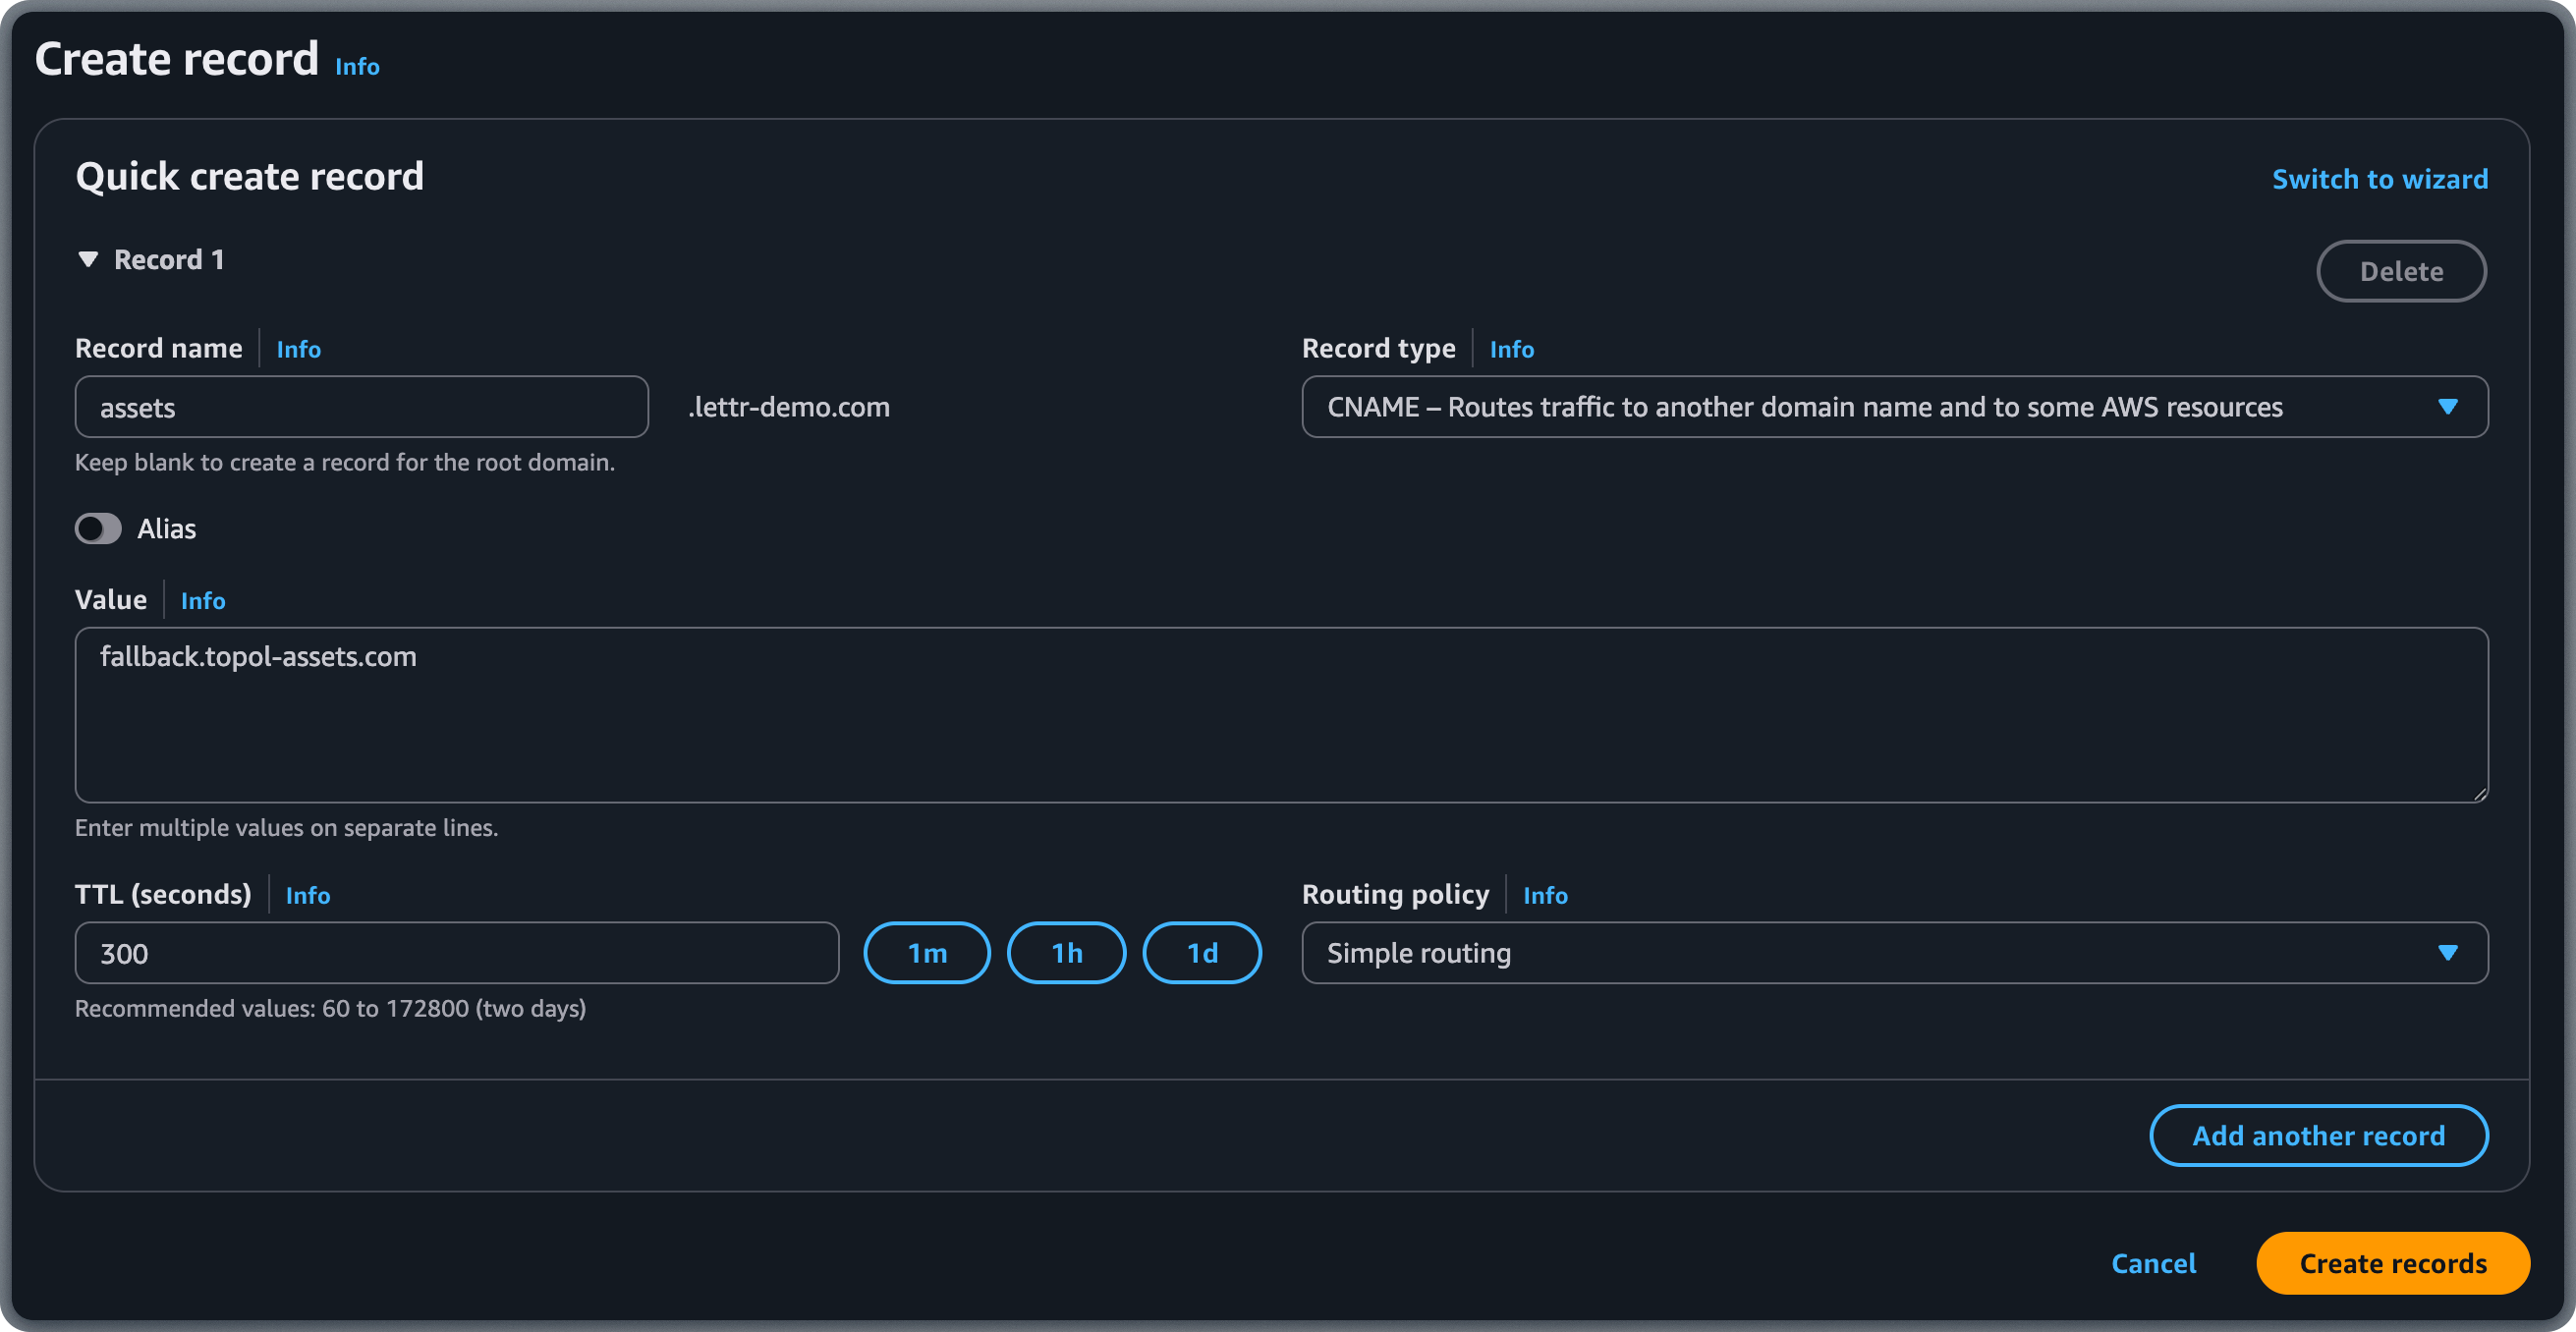Open the Info link next to Create record
The width and height of the screenshot is (2576, 1332).
click(x=357, y=66)
